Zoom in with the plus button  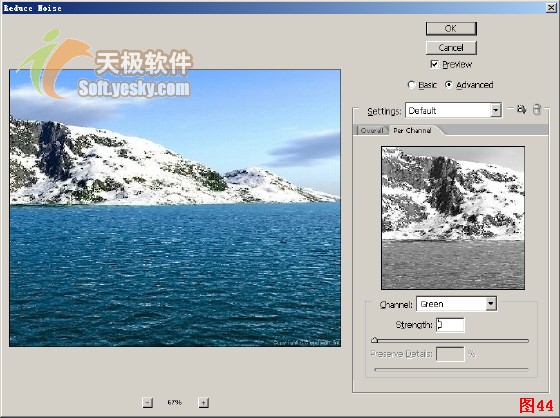203,403
